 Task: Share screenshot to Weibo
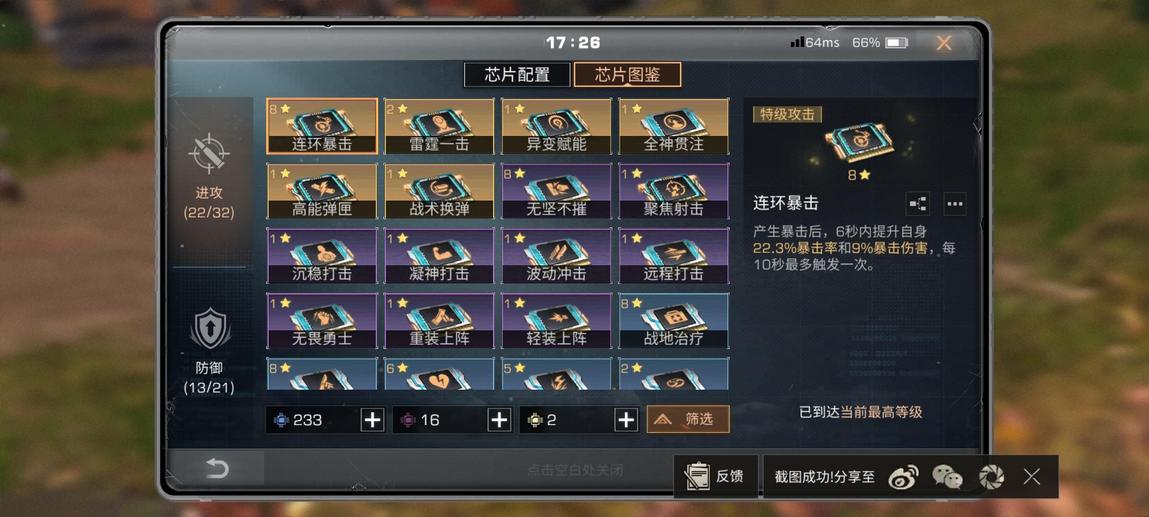pyautogui.click(x=903, y=477)
